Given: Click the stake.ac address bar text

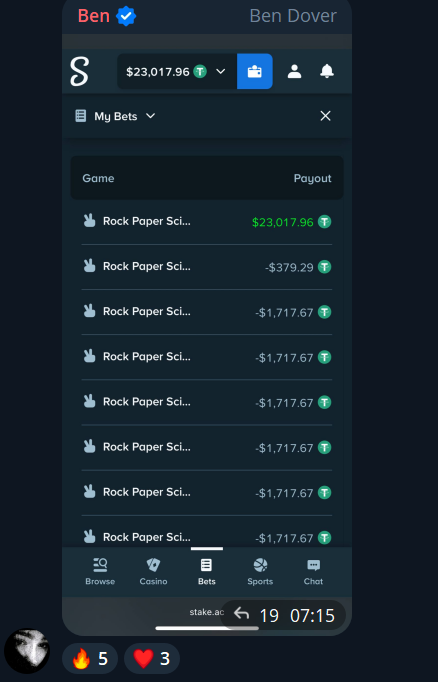Looking at the screenshot, I should 207,612.
